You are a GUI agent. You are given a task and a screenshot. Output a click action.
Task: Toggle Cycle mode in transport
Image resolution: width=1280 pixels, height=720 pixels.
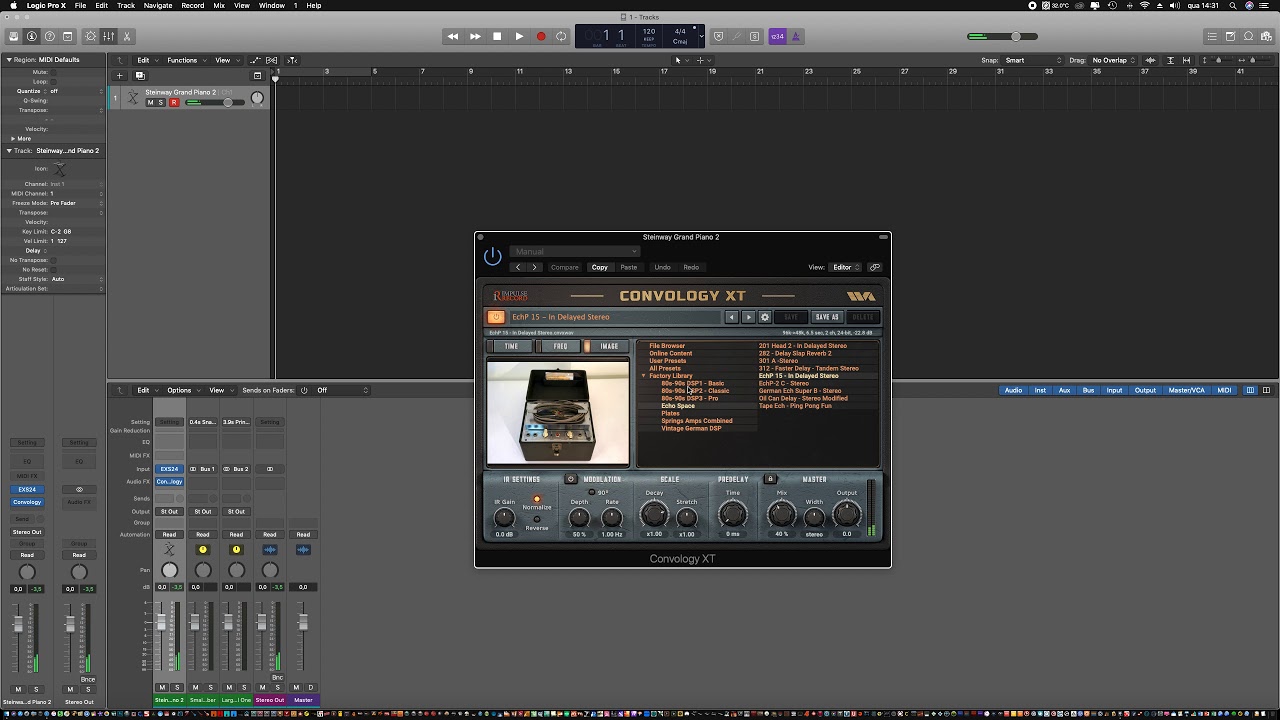click(x=562, y=37)
